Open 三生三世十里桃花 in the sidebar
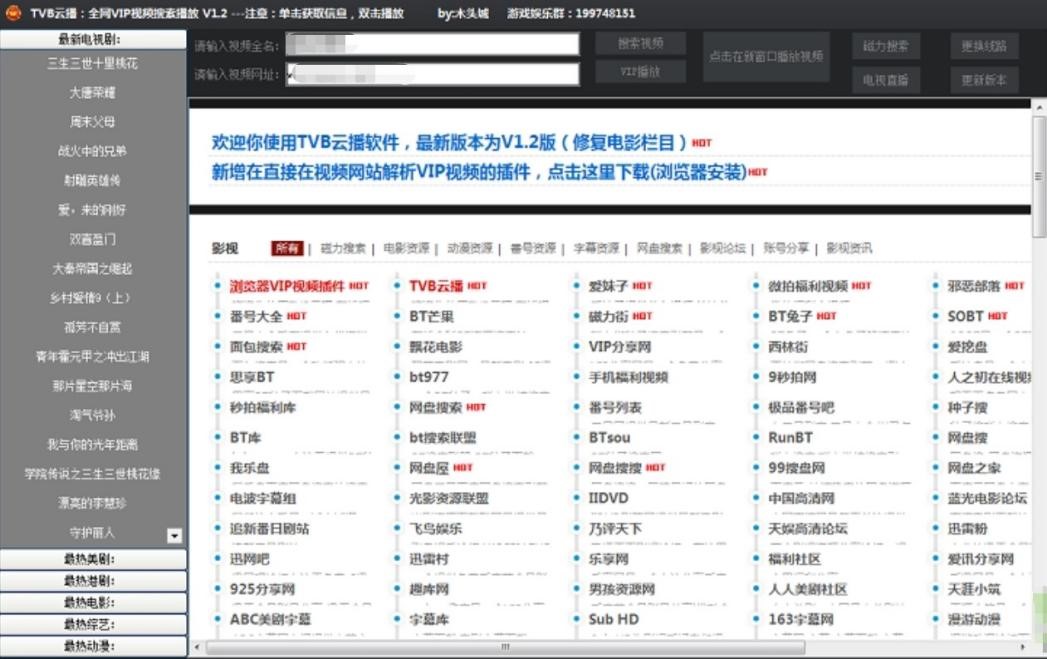The image size is (1047, 659). click(93, 62)
